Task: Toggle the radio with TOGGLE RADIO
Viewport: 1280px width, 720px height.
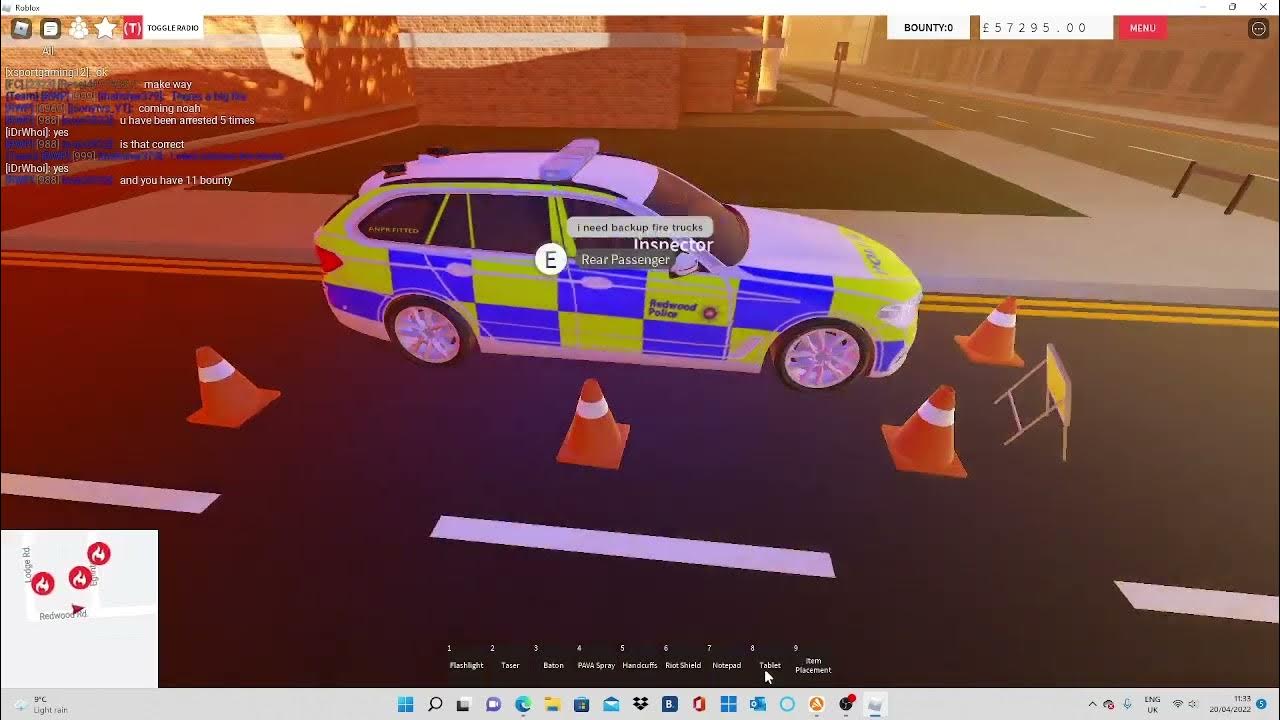Action: pyautogui.click(x=173, y=28)
